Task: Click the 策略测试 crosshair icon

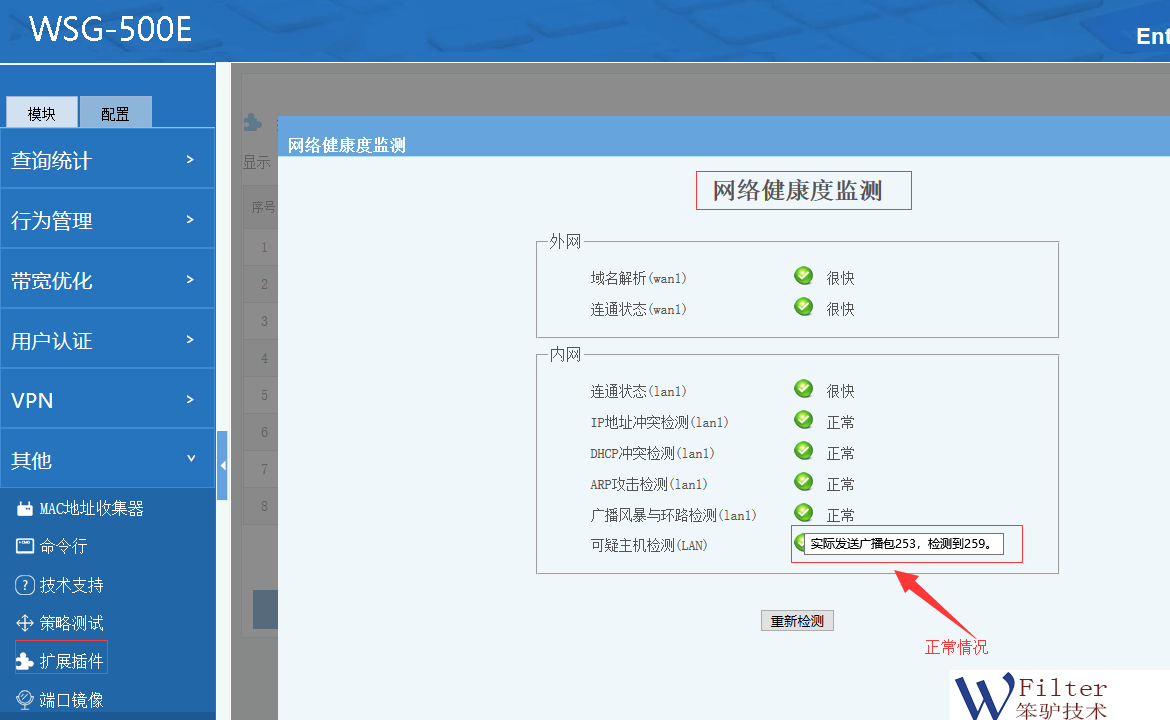Action: (x=25, y=623)
